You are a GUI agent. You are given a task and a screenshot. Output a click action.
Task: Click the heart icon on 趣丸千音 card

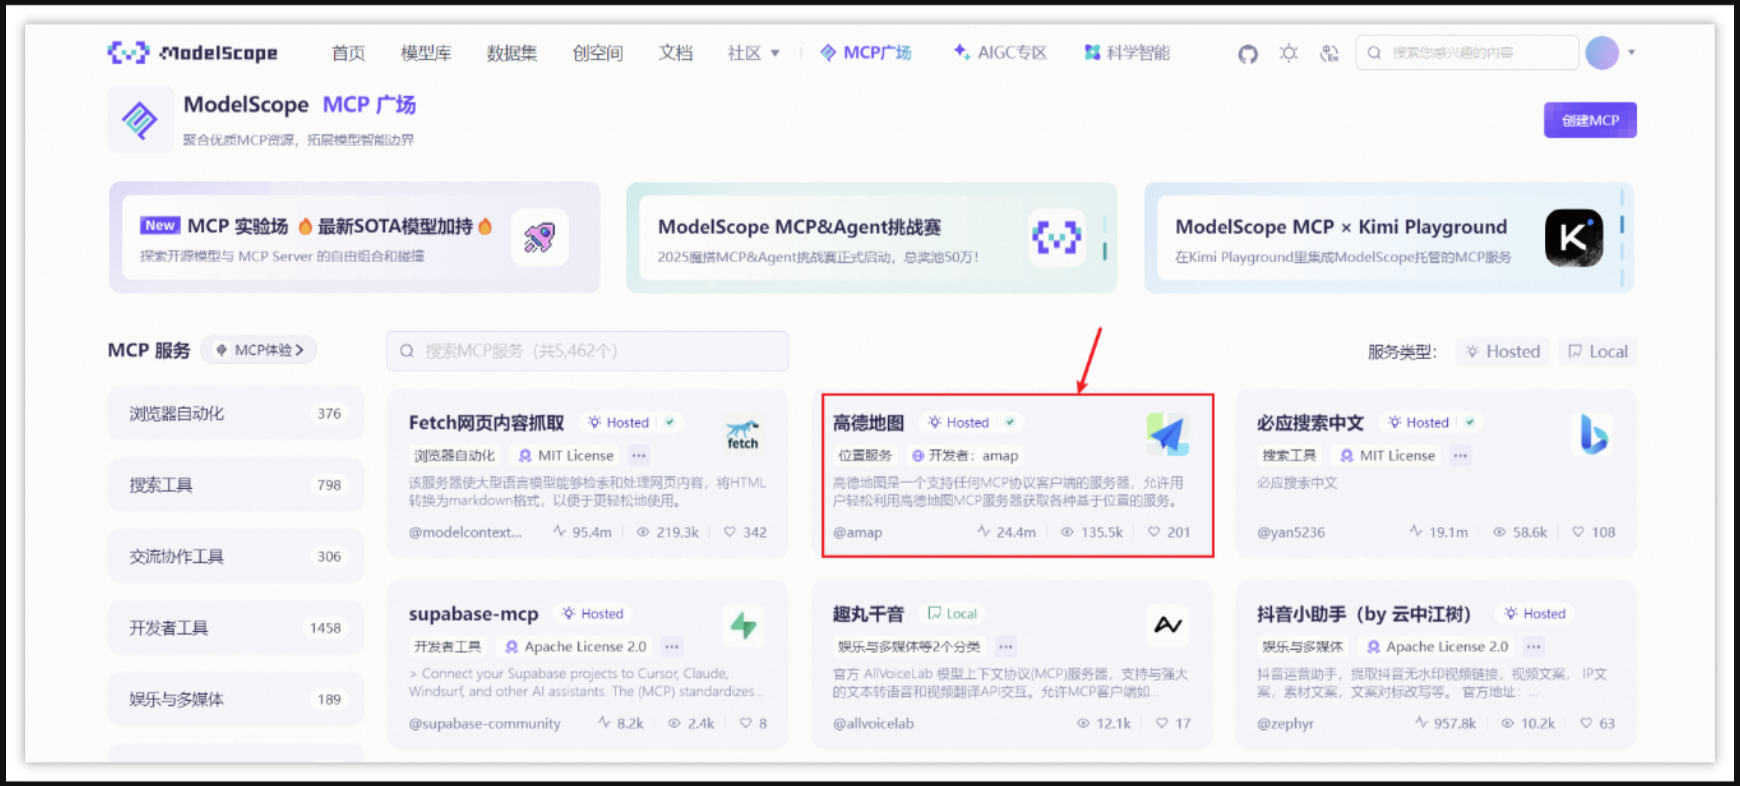pyautogui.click(x=1162, y=723)
